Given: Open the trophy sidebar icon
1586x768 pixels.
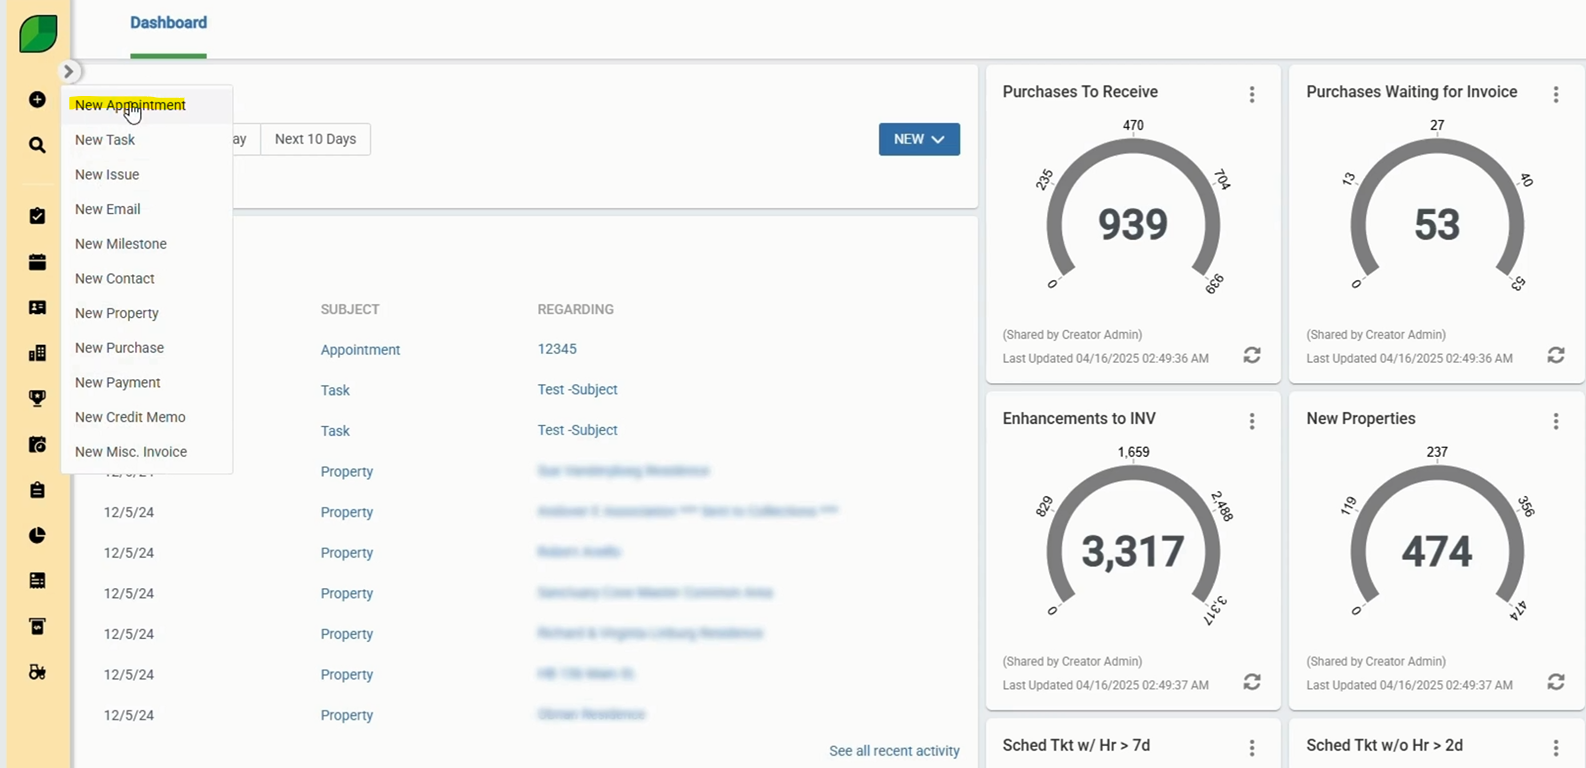Looking at the screenshot, I should pyautogui.click(x=37, y=398).
